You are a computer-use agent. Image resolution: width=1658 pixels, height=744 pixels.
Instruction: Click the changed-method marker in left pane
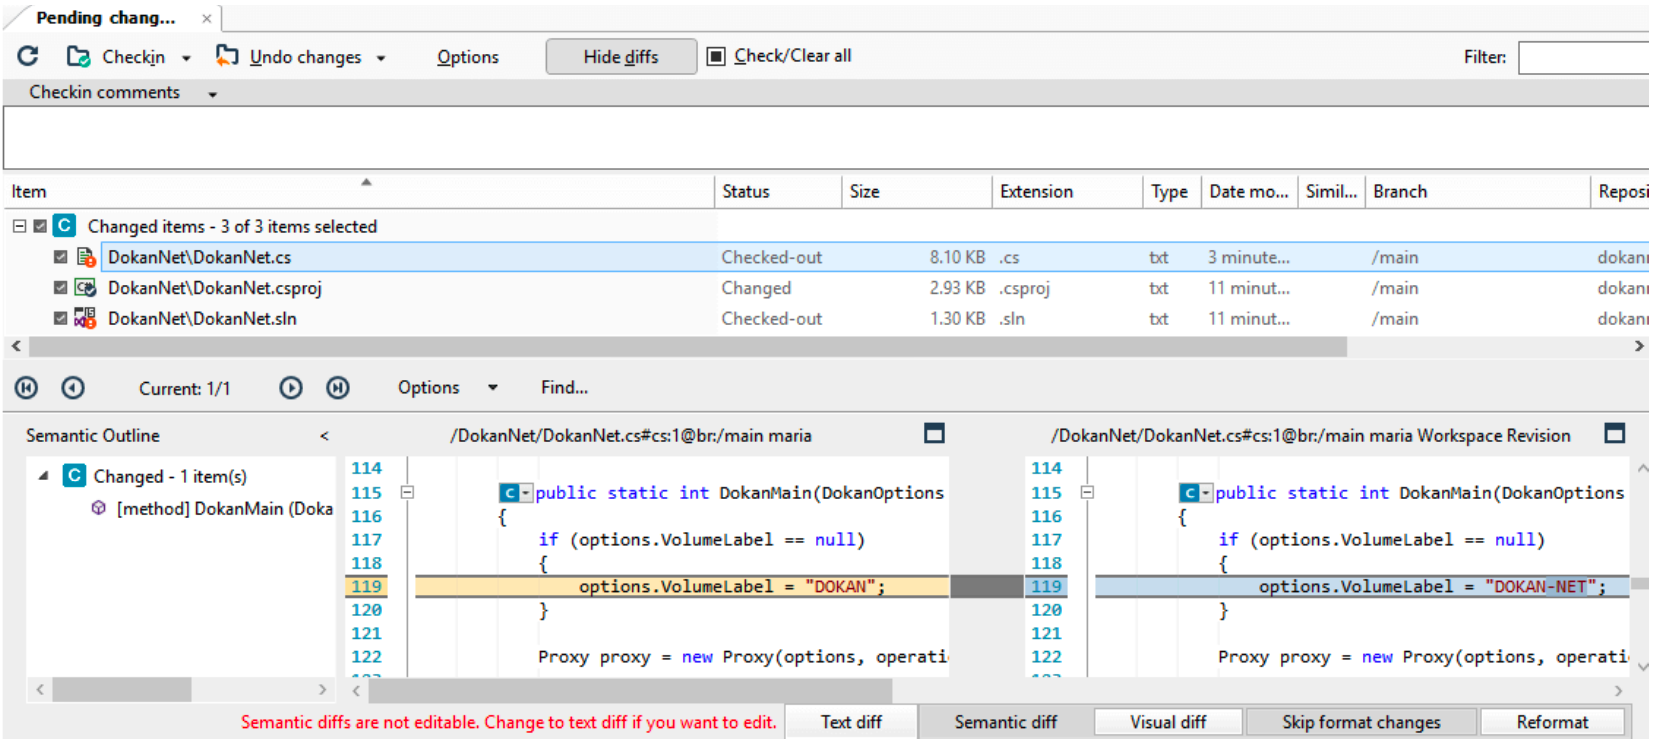[x=515, y=493]
